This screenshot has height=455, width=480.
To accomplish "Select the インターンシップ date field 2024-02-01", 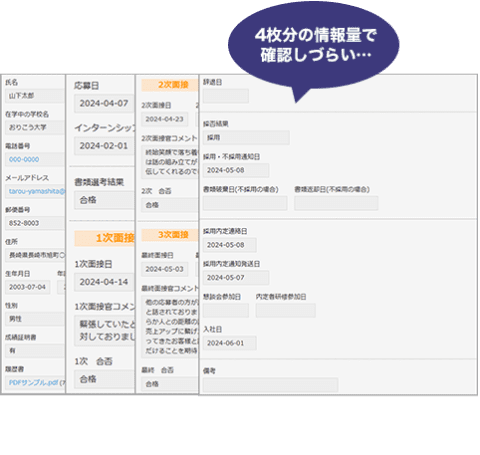I will (104, 146).
